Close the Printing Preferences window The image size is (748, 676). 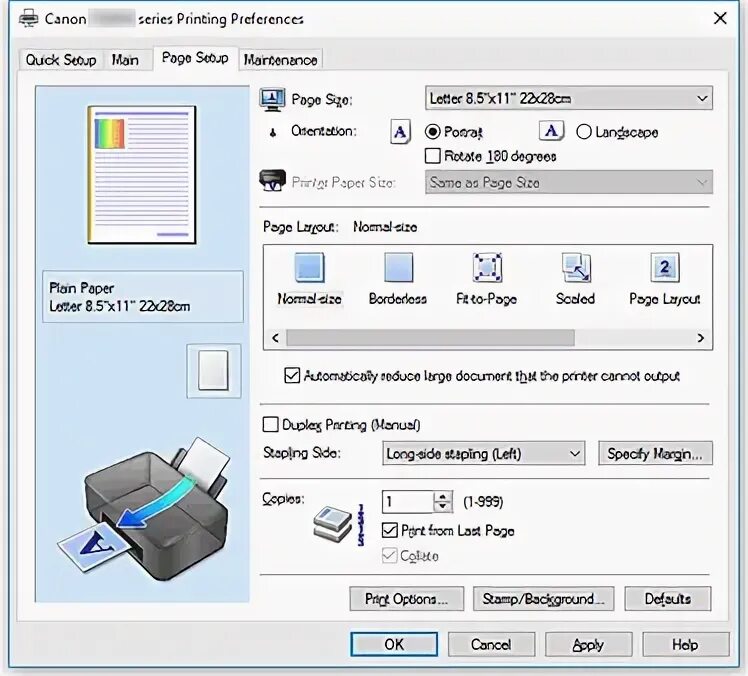(x=720, y=19)
